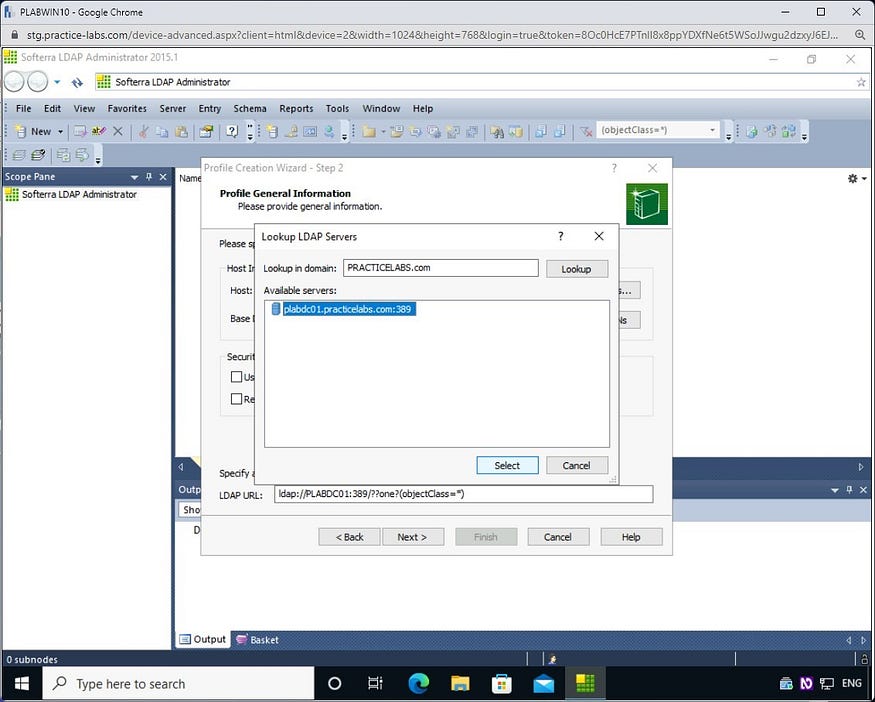875x702 pixels.
Task: Switch to the Basket tab
Action: (x=257, y=640)
